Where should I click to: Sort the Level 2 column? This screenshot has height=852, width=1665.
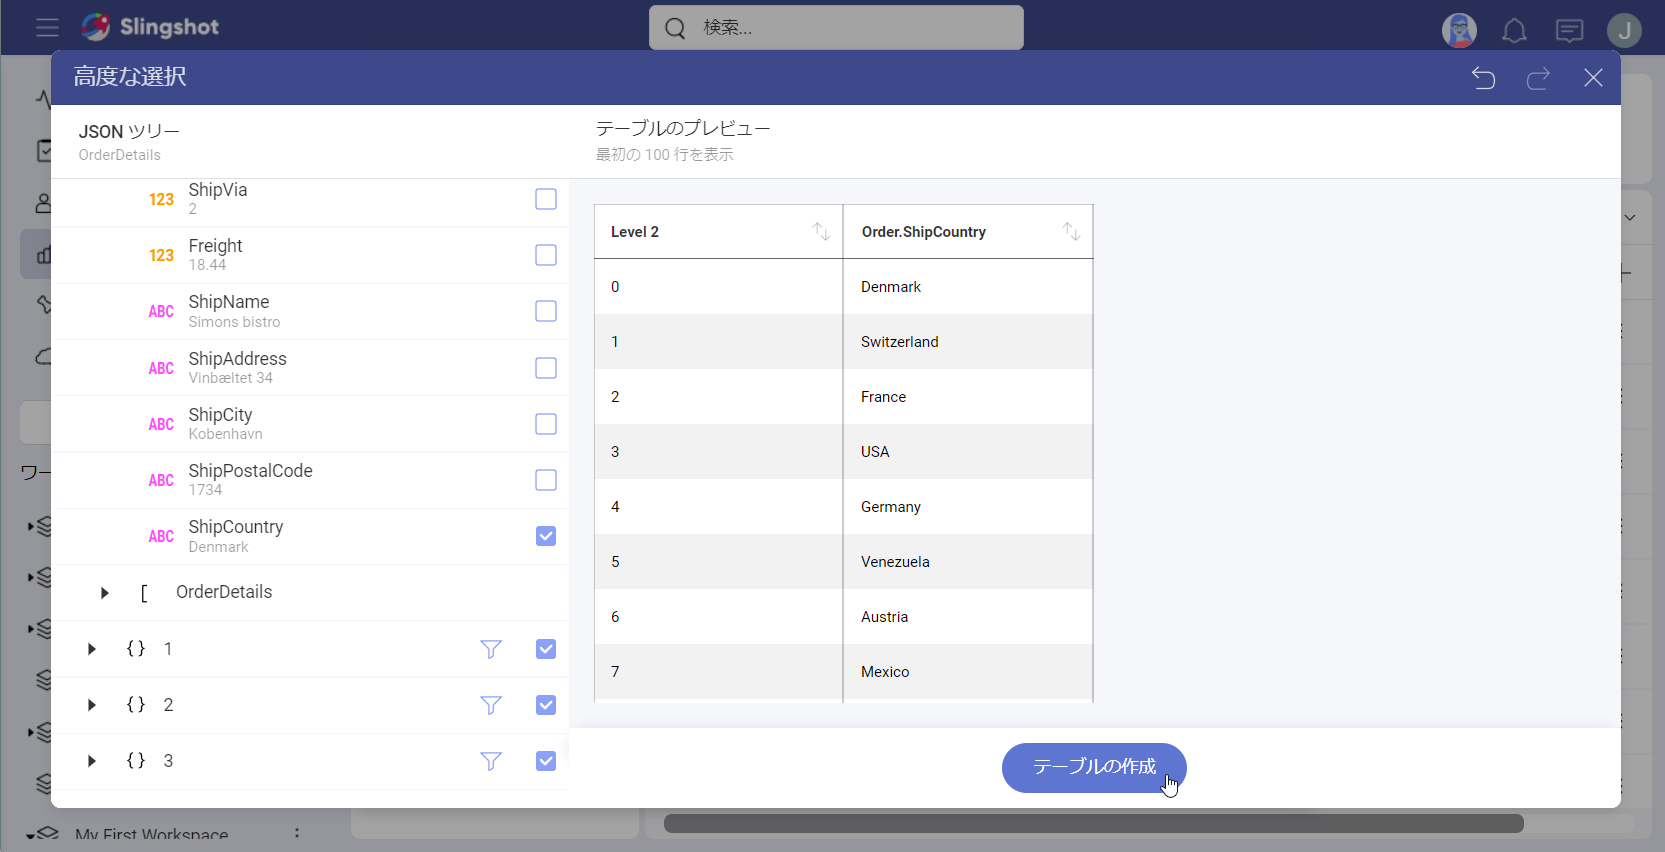pyautogui.click(x=821, y=232)
